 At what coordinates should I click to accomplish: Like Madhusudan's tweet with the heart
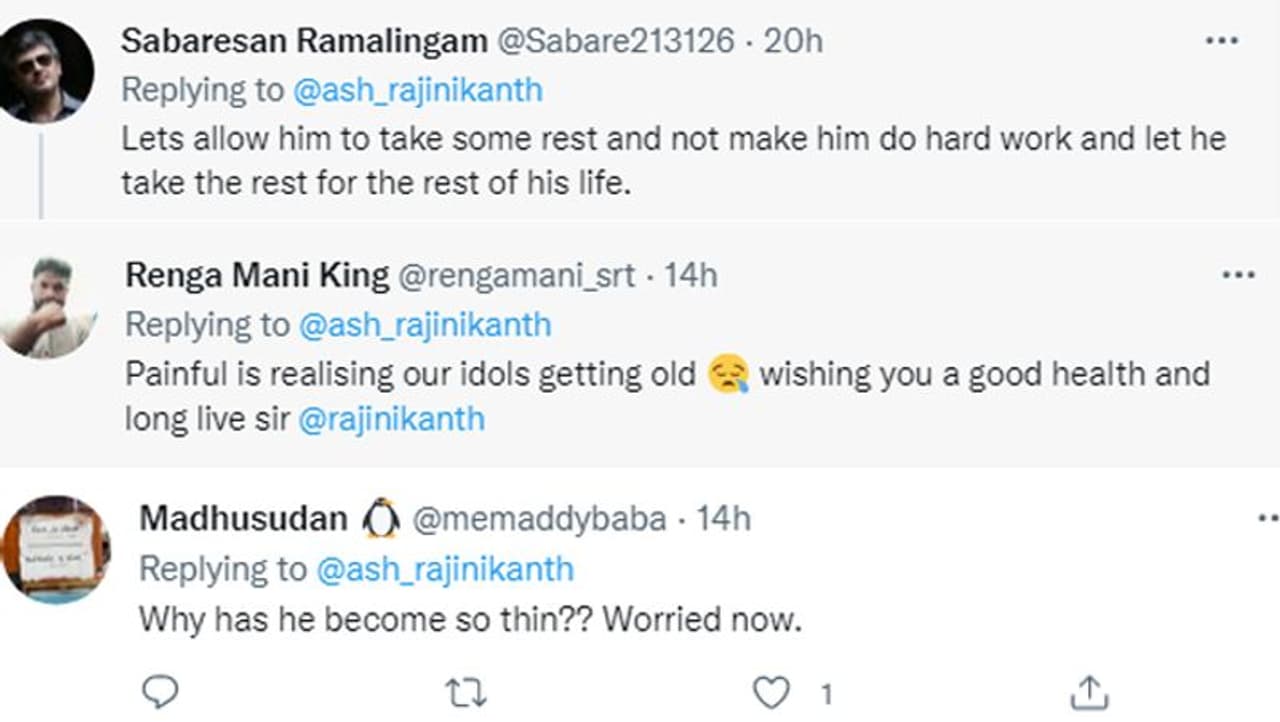(771, 692)
